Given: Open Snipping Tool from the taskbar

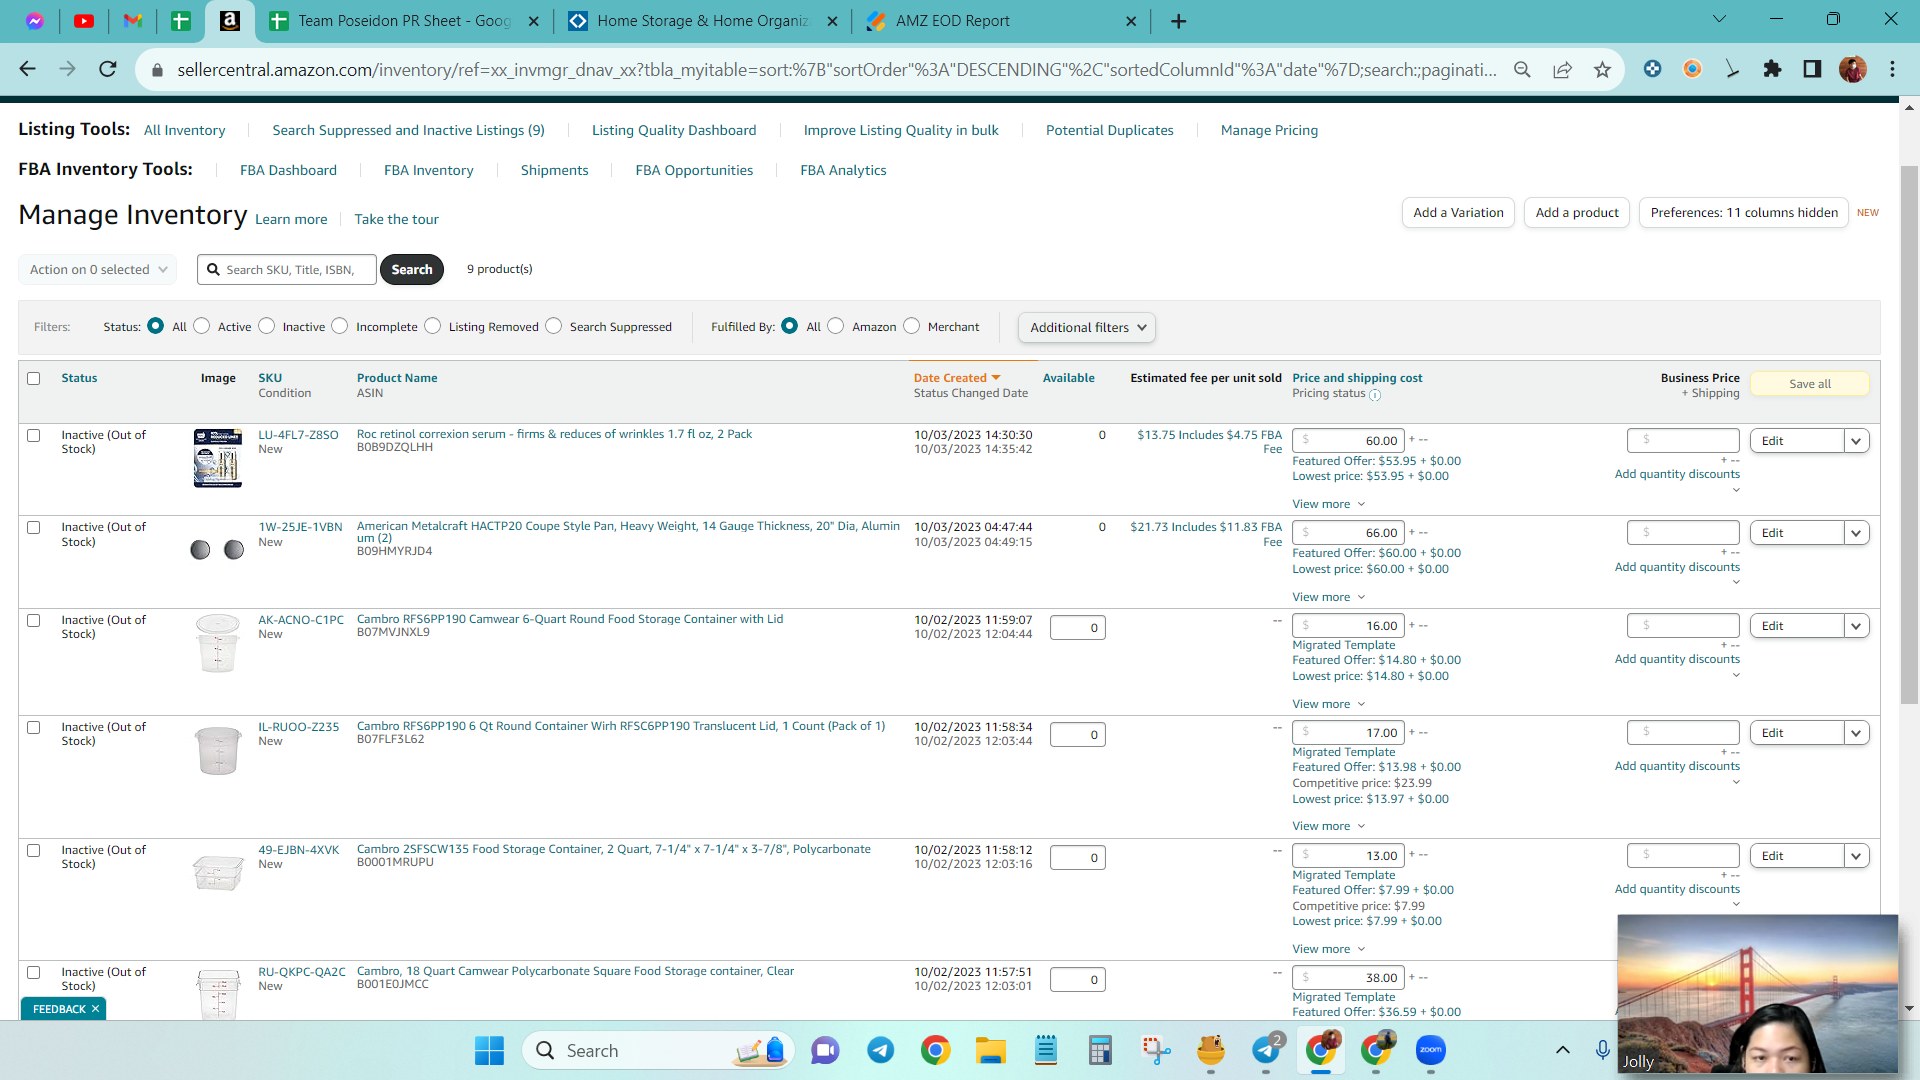Looking at the screenshot, I should (1156, 1050).
